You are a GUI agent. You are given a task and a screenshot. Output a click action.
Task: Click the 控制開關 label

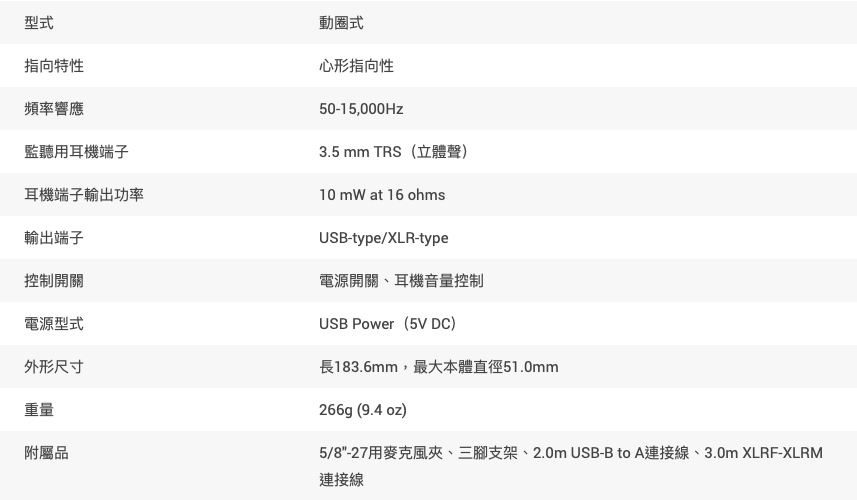point(54,281)
